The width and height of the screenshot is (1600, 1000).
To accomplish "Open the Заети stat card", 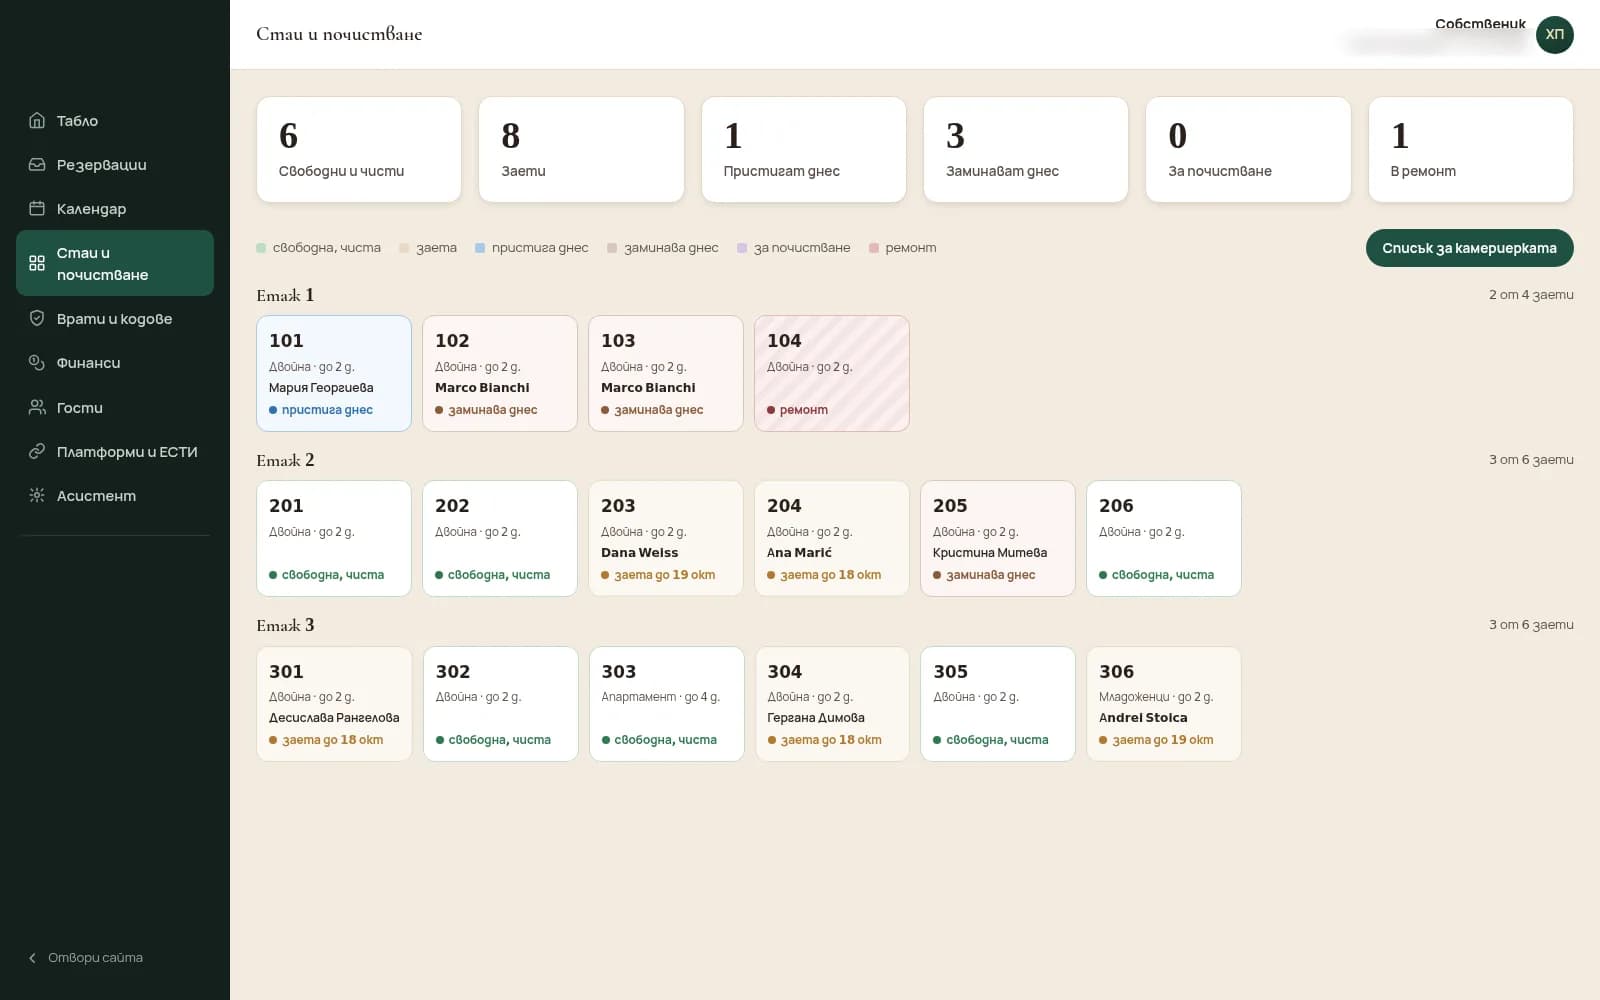I will (581, 150).
